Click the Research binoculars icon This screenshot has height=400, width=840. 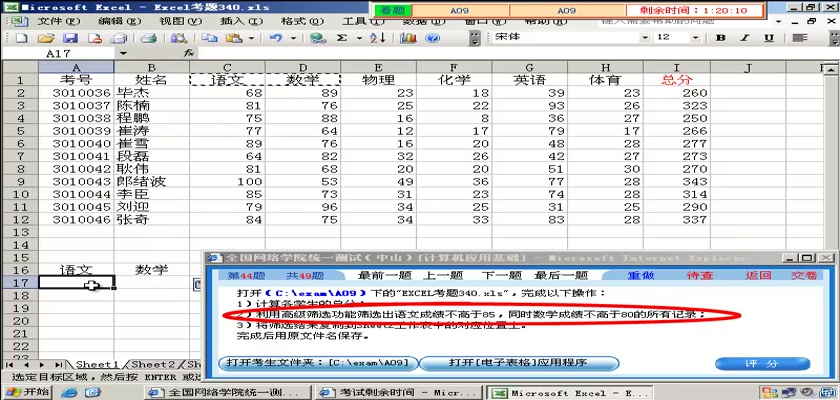(178, 38)
